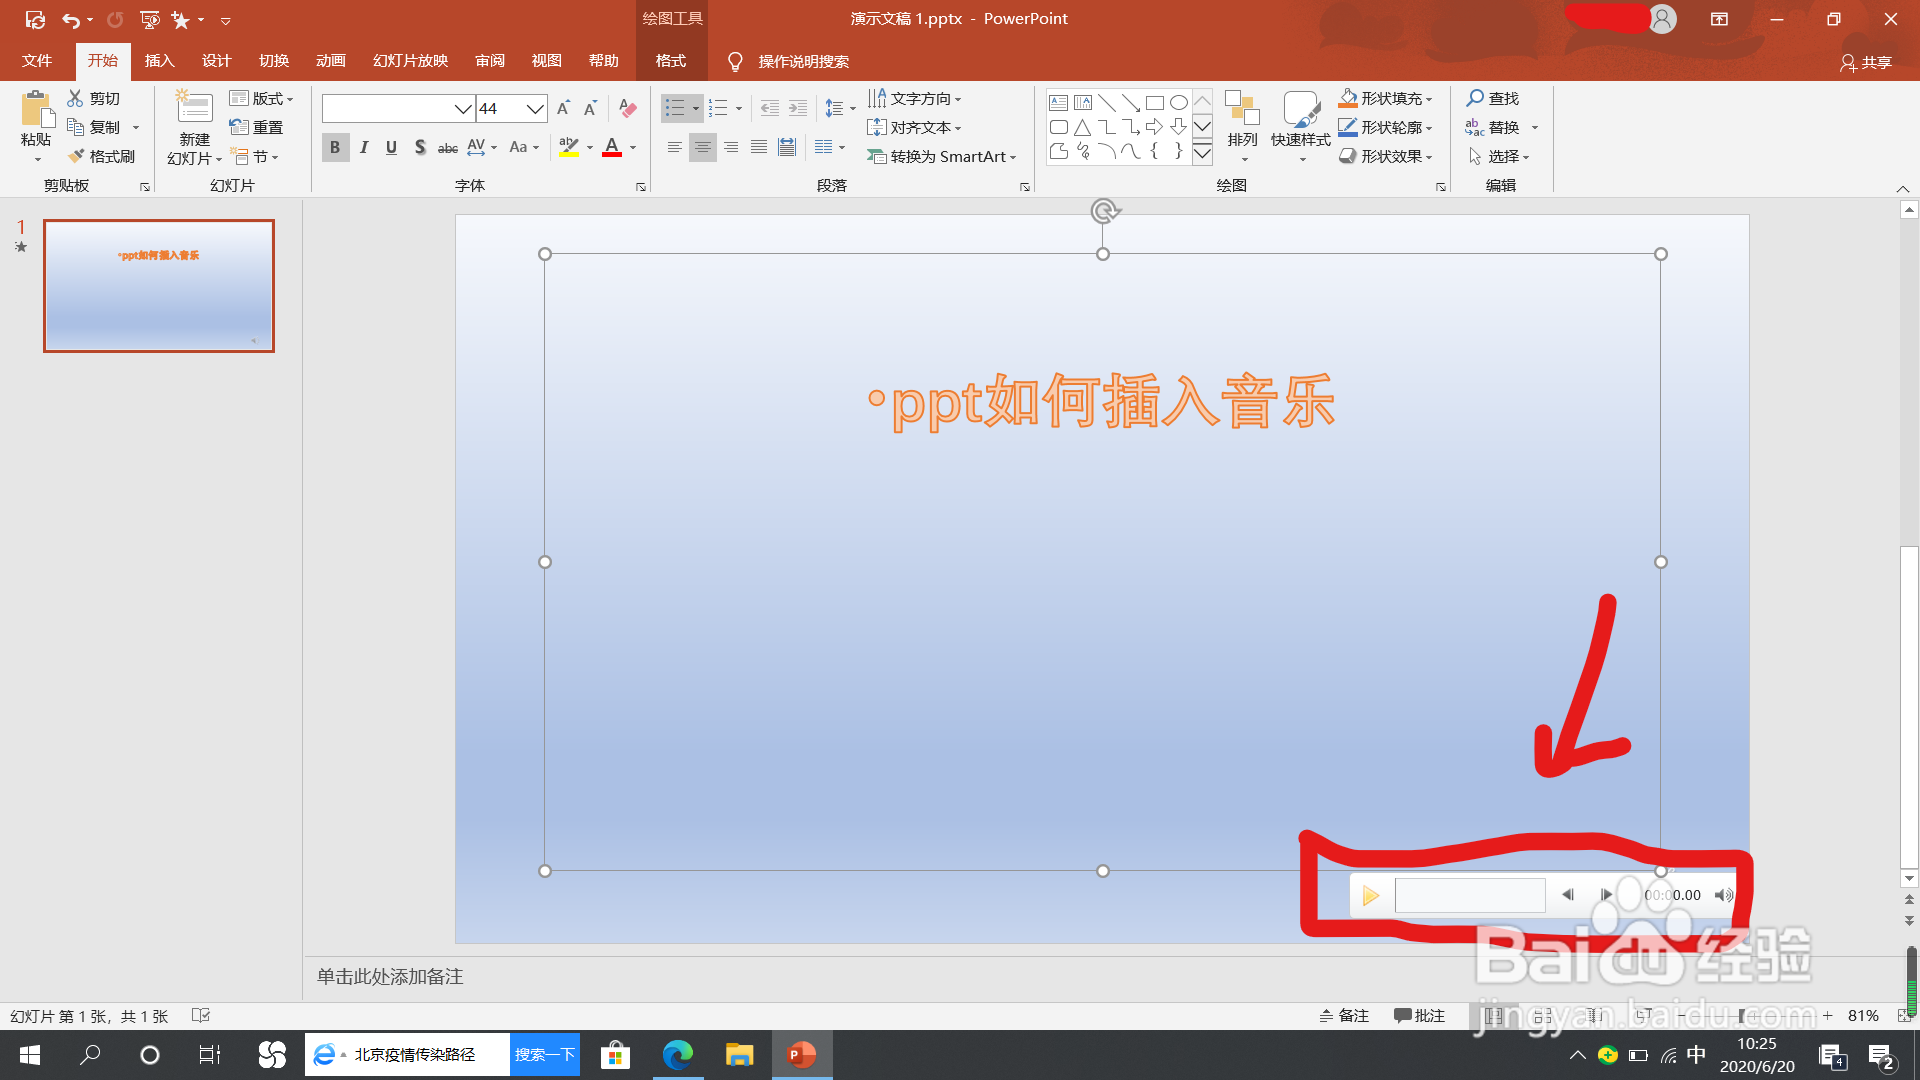Click the Increase Font Size icon
Screen dimensions: 1920x1080
click(x=563, y=108)
